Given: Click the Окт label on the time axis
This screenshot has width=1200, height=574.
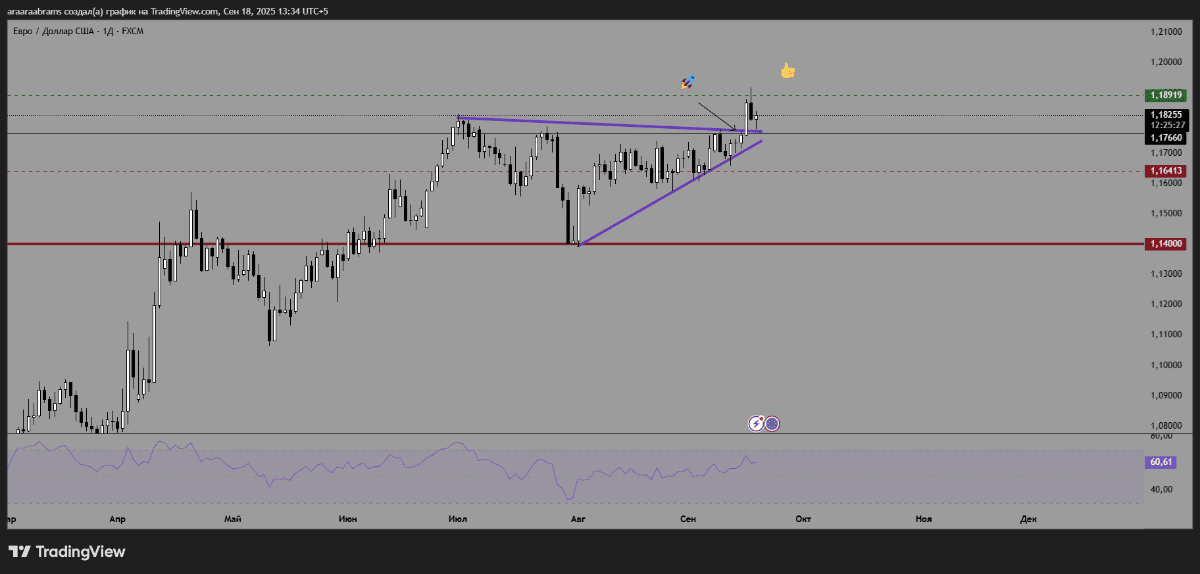Looking at the screenshot, I should (802, 519).
